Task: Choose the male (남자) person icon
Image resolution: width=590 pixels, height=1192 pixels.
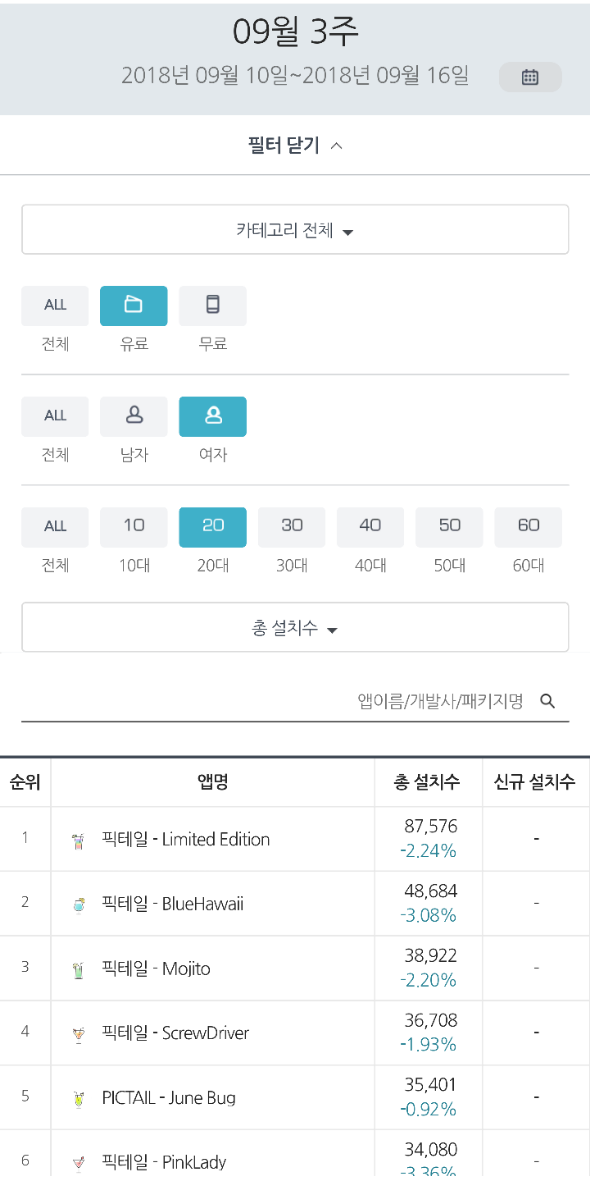Action: (134, 417)
